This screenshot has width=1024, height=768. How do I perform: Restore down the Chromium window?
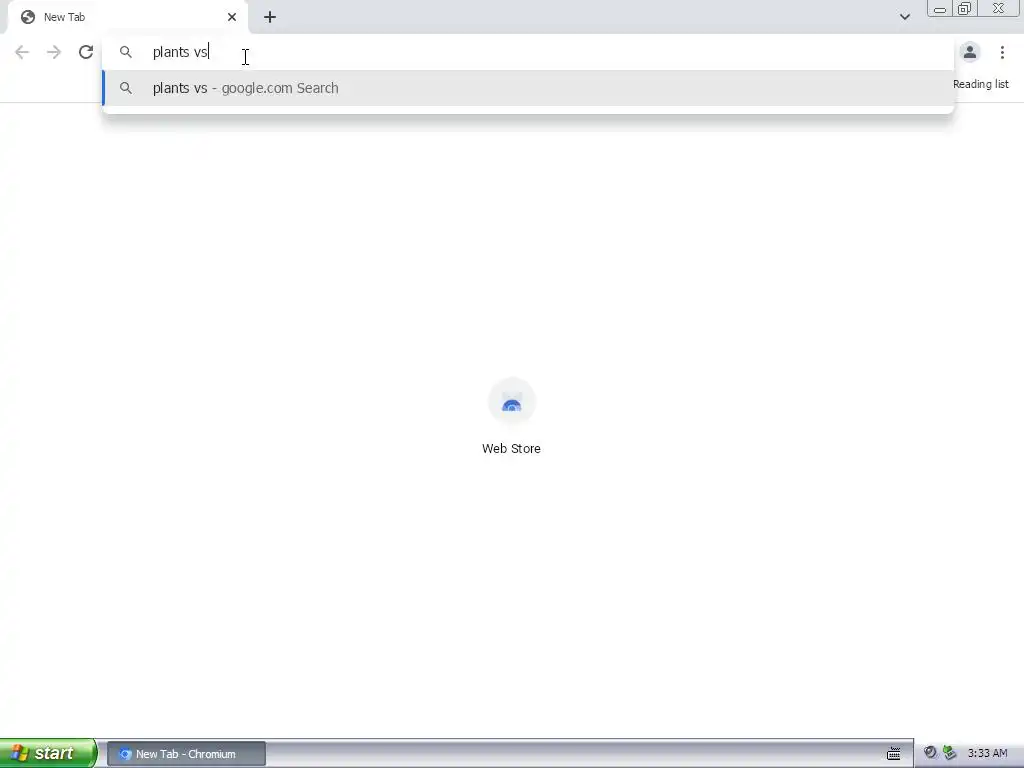pos(965,9)
